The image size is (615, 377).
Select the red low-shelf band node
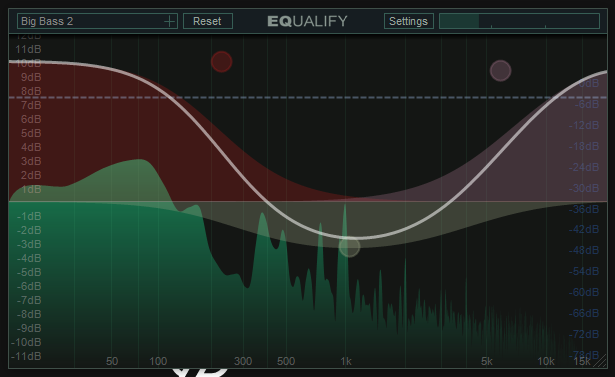point(222,62)
